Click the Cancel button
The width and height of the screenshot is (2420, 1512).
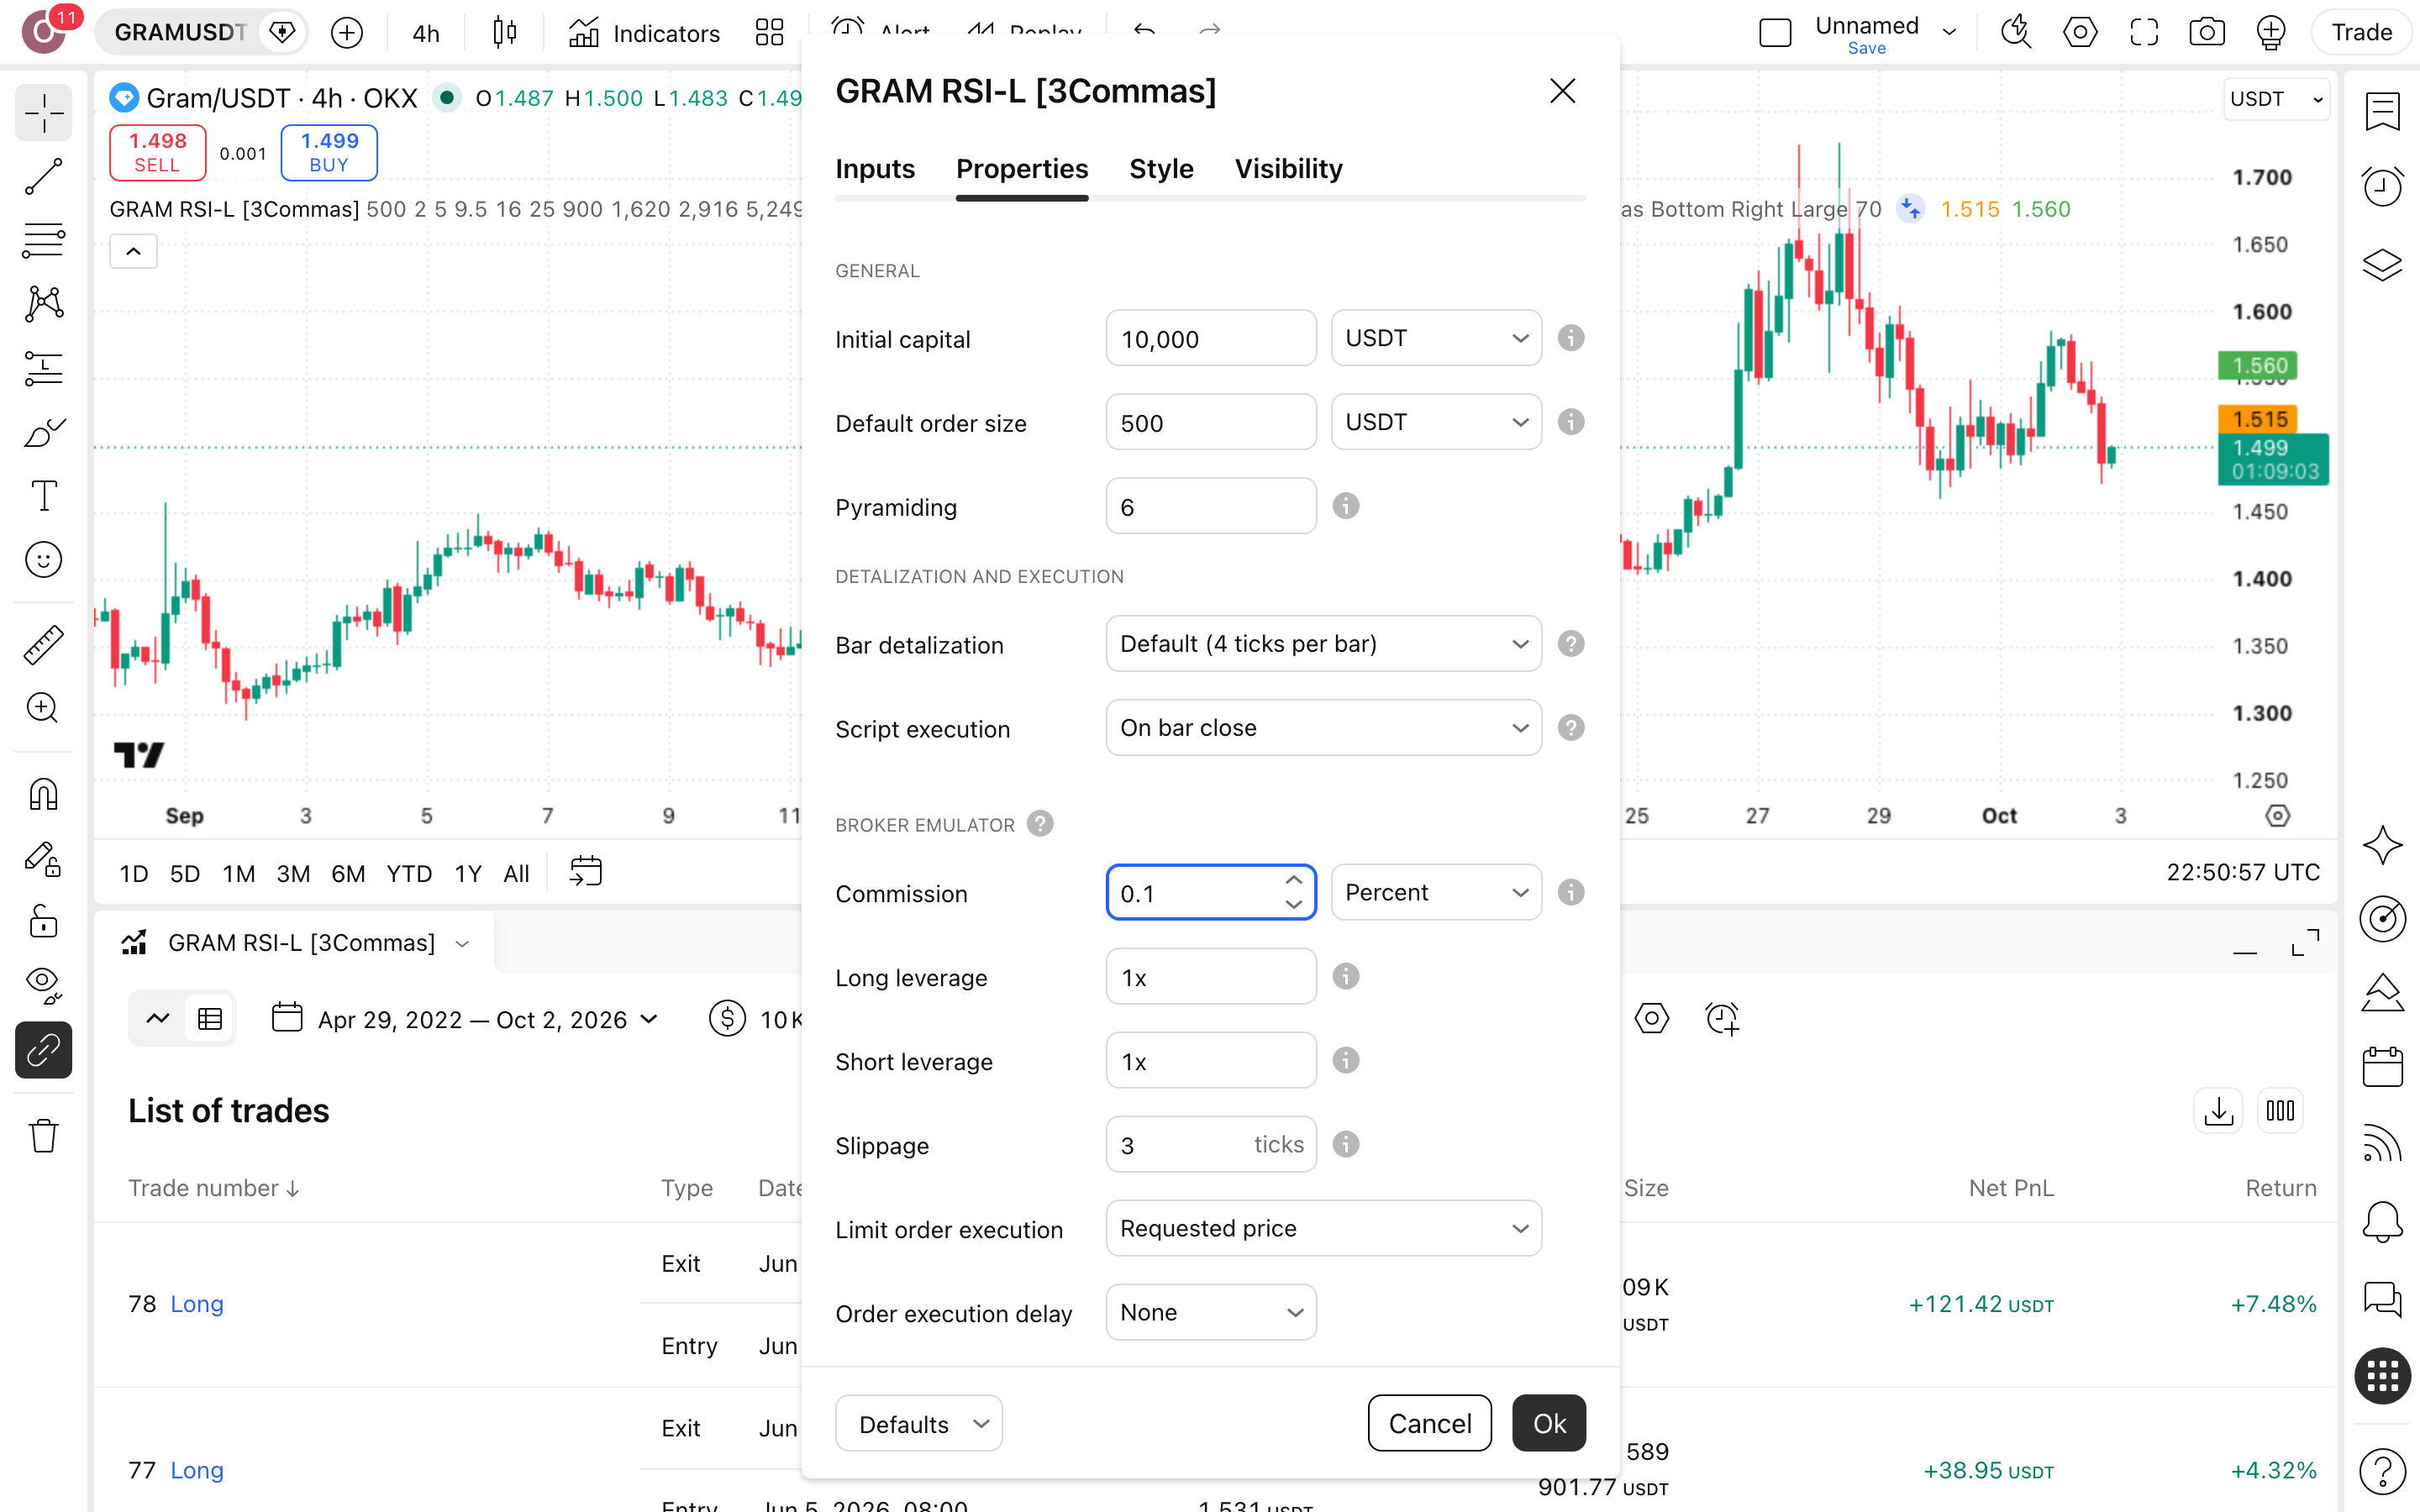[x=1429, y=1423]
